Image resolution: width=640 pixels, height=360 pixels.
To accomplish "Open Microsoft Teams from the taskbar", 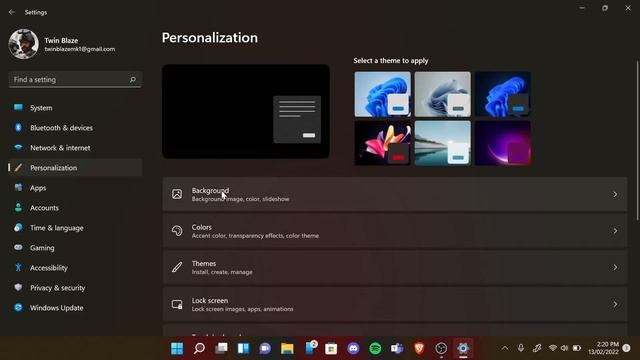I will (397, 349).
